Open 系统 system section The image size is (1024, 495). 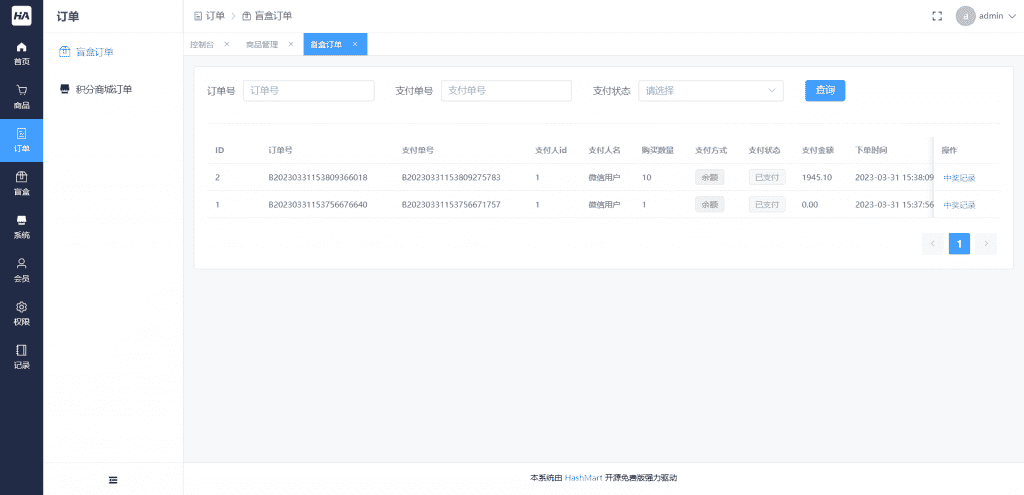coord(21,226)
